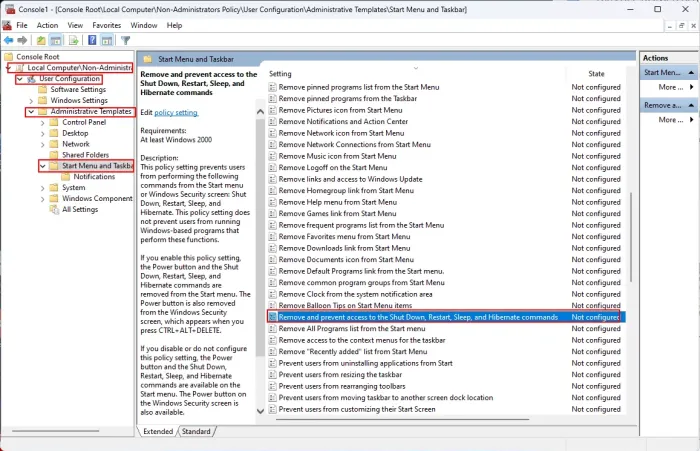Open the Edit policy setting link
The width and height of the screenshot is (700, 451).
pyautogui.click(x=176, y=113)
